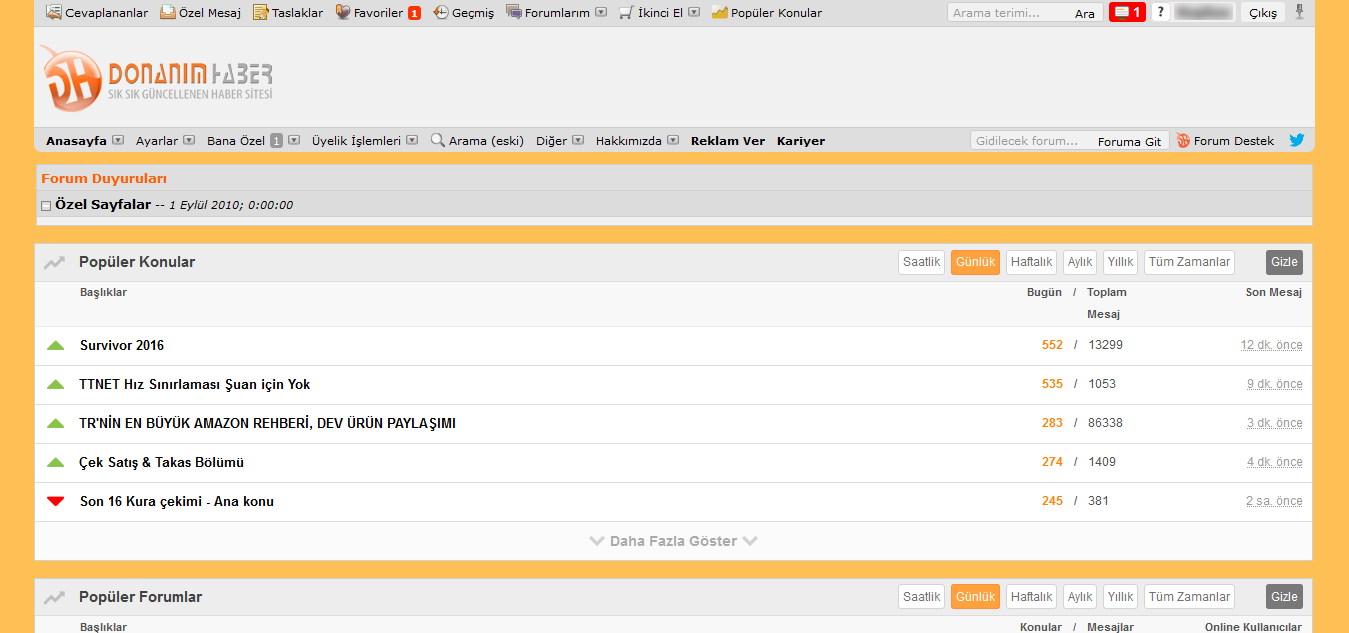Open the Survivor 2016 topic
The height and width of the screenshot is (633, 1349).
tap(122, 346)
